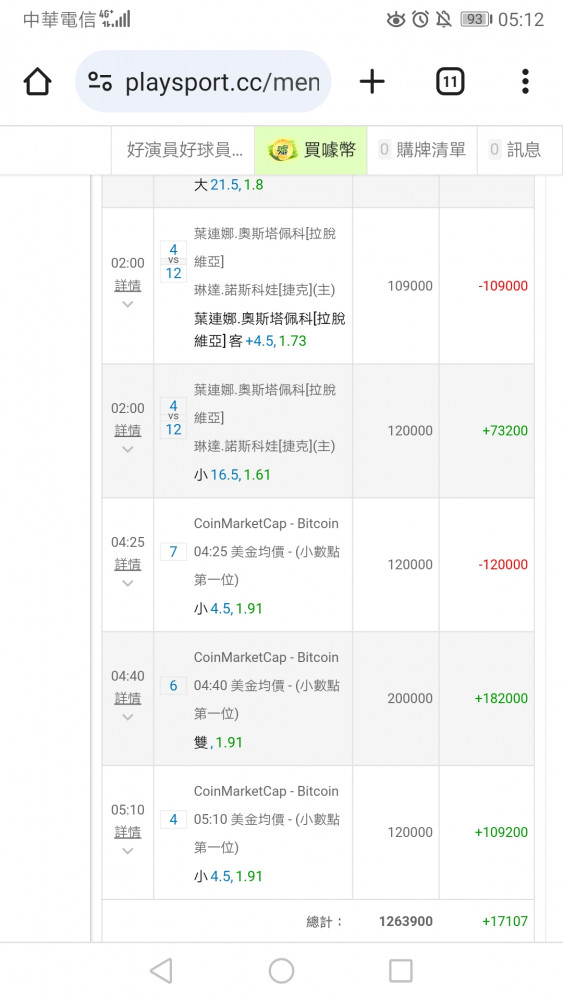563x1000 pixels.
Task: Expand the chevron under the 04:25 Bitcoin row
Action: tap(128, 583)
